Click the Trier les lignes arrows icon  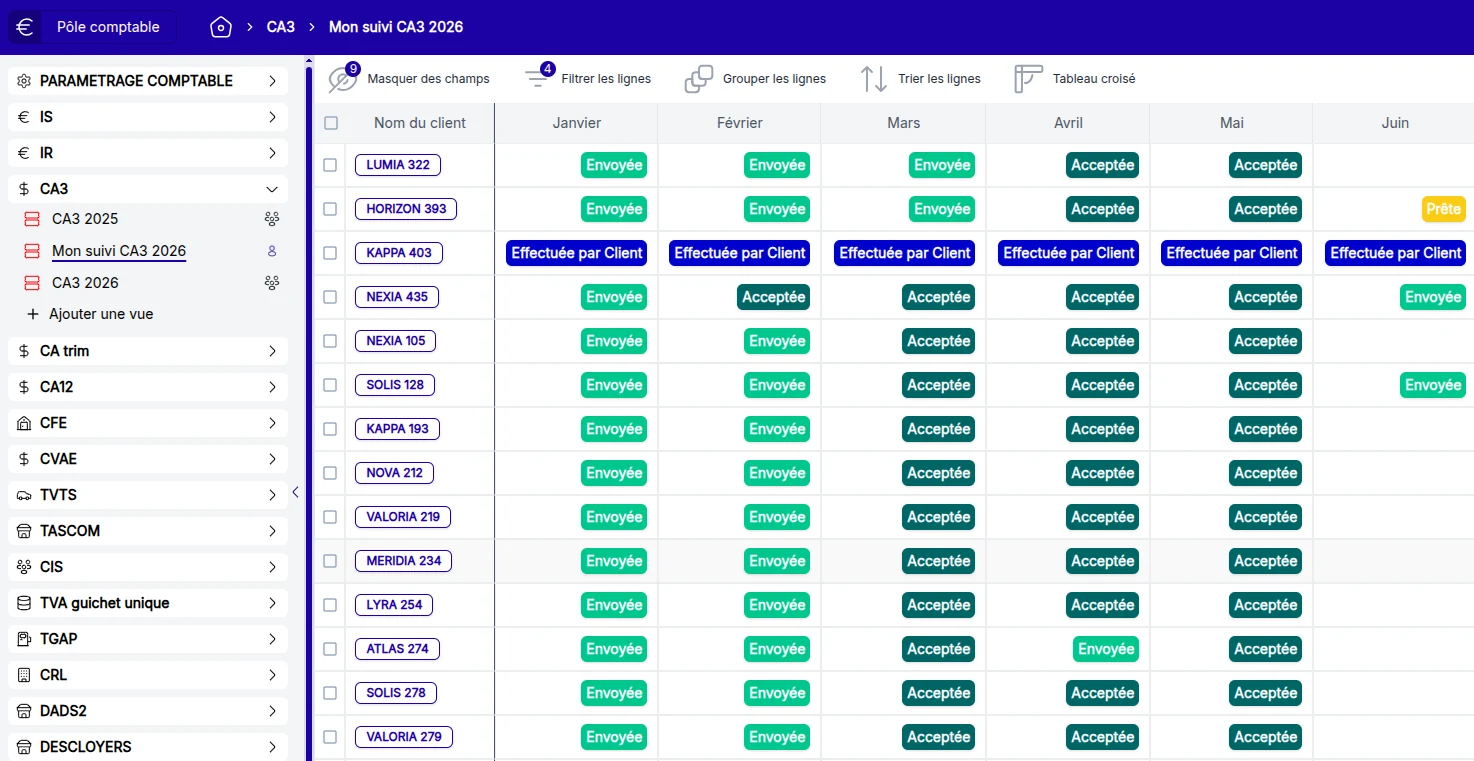point(874,79)
